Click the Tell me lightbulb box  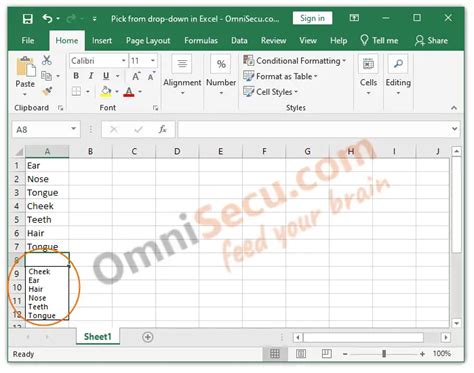(379, 41)
